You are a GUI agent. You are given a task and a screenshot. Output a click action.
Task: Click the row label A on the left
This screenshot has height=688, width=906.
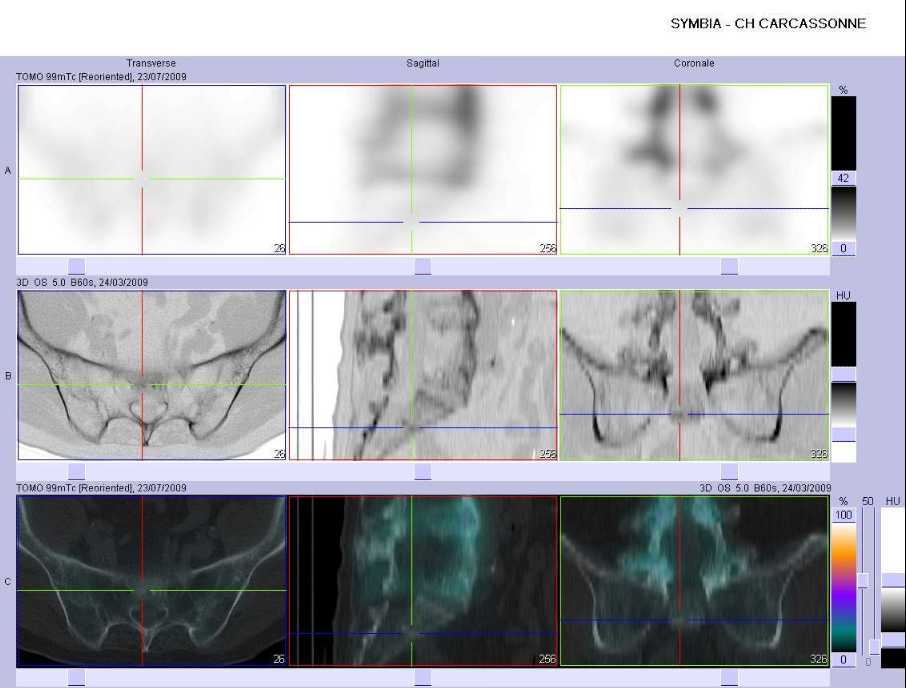tap(8, 170)
